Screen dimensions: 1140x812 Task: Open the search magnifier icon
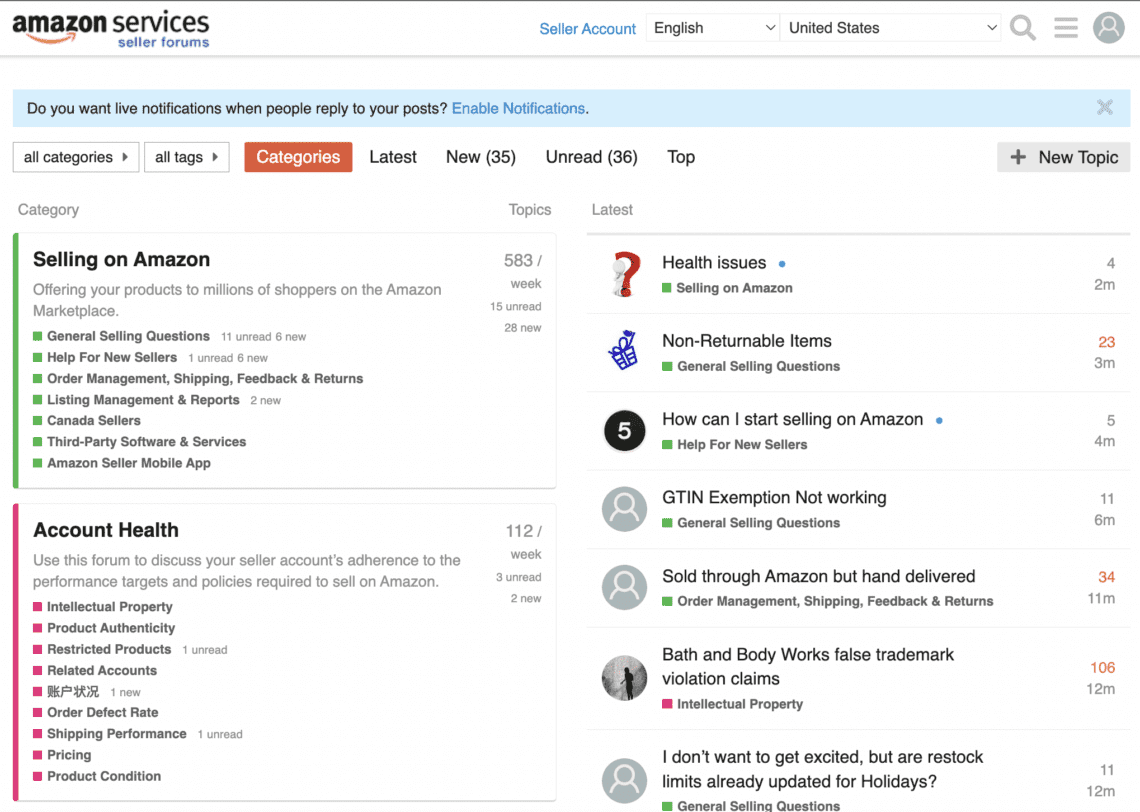click(1022, 27)
